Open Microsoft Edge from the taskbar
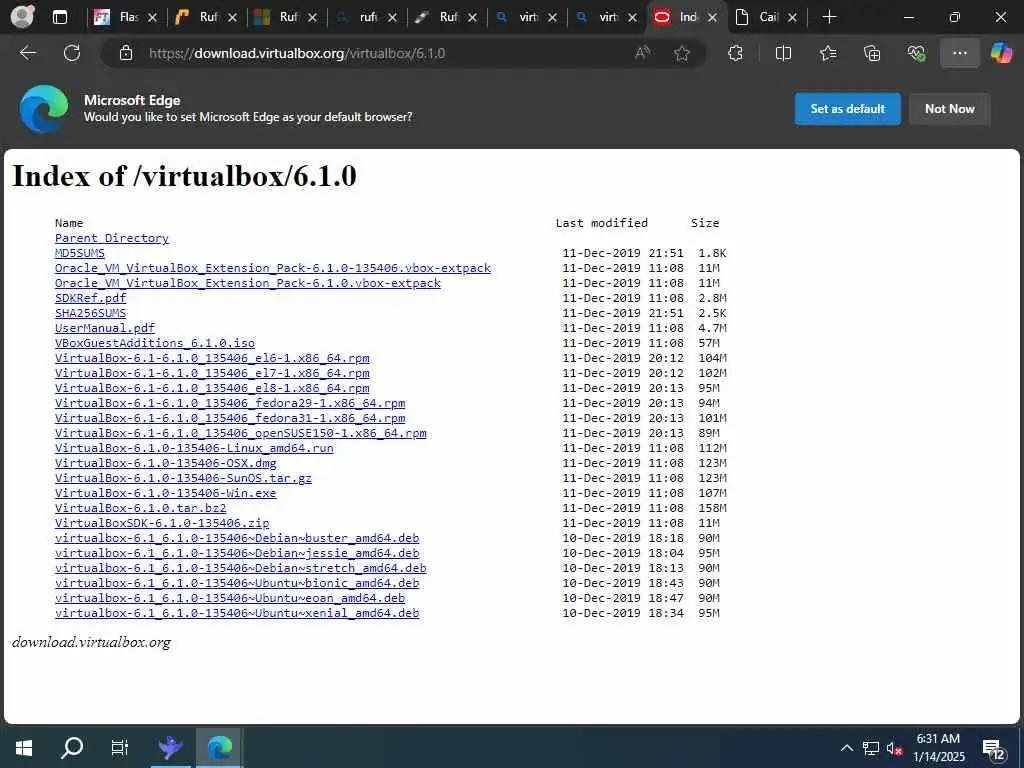1024x768 pixels. coord(219,747)
